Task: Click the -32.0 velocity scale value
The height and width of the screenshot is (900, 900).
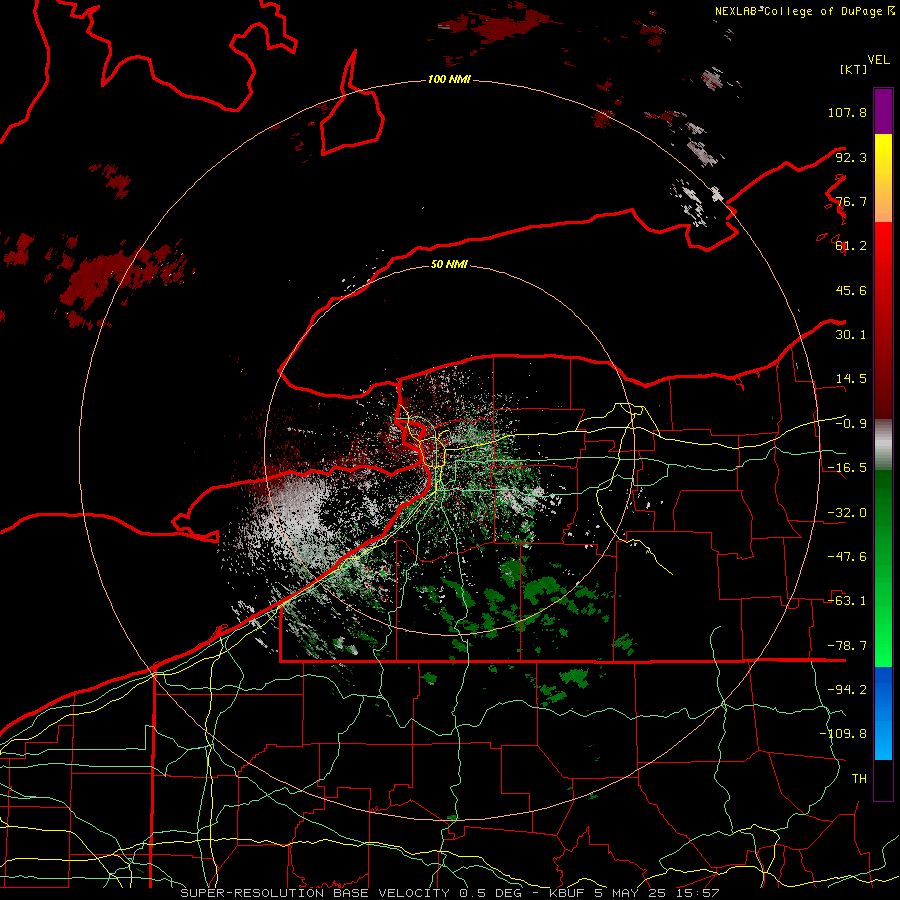Action: tap(847, 513)
